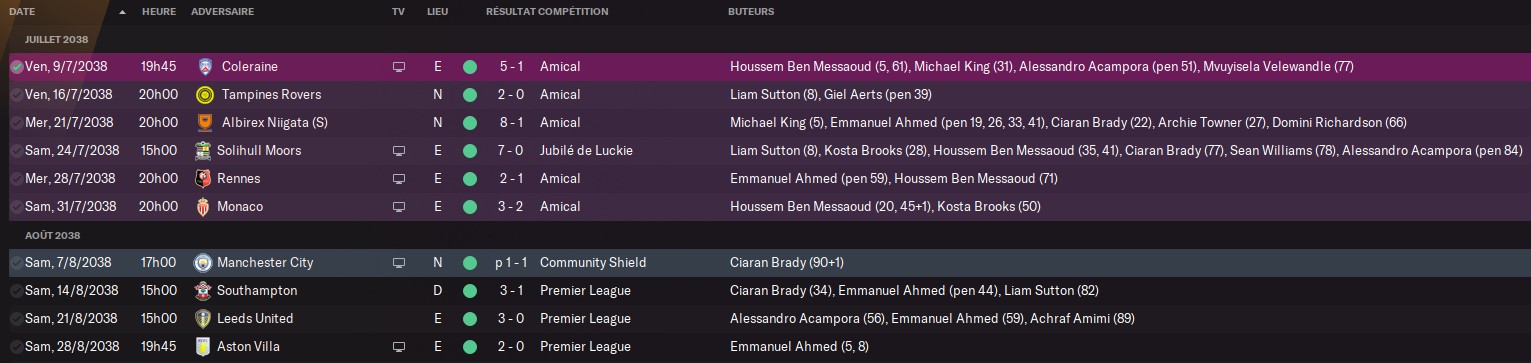Collapse the Août 2038 month group
The image size is (1531, 363).
click(x=53, y=235)
